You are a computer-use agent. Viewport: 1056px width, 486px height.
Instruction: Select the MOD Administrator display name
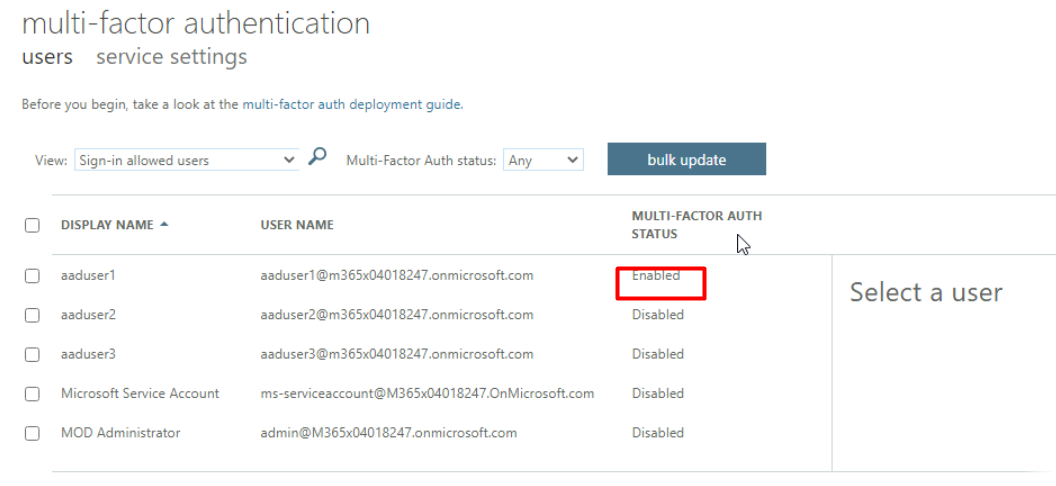[x=121, y=433]
